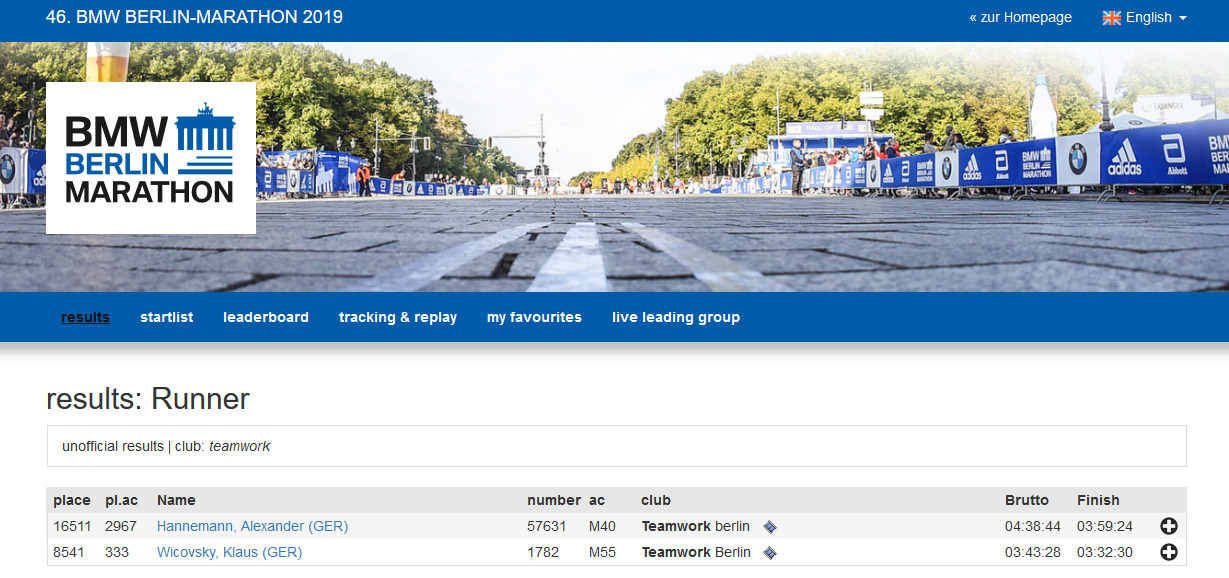The width and height of the screenshot is (1229, 578).
Task: Open tracking & replay tab
Action: (x=398, y=317)
